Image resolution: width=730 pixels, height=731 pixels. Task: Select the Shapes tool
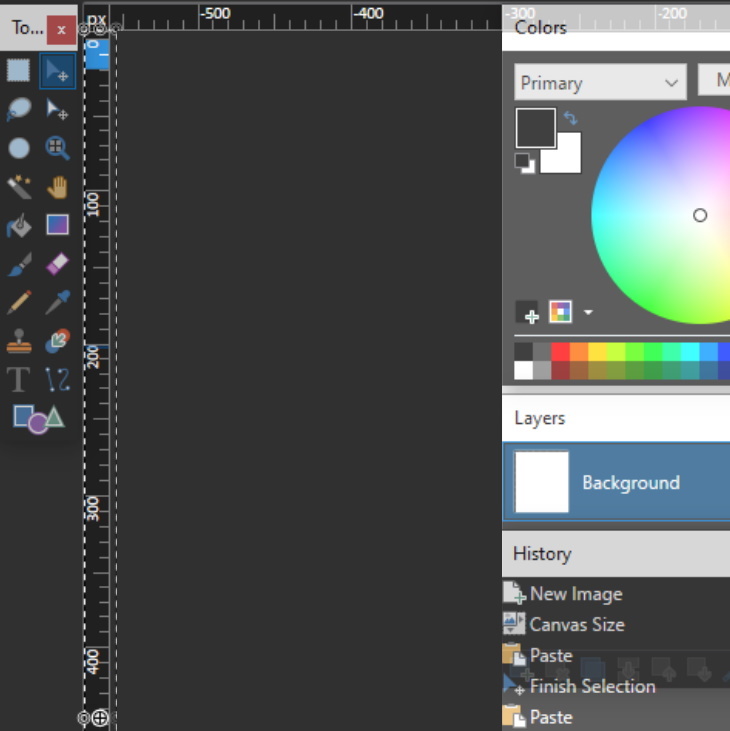click(x=38, y=419)
